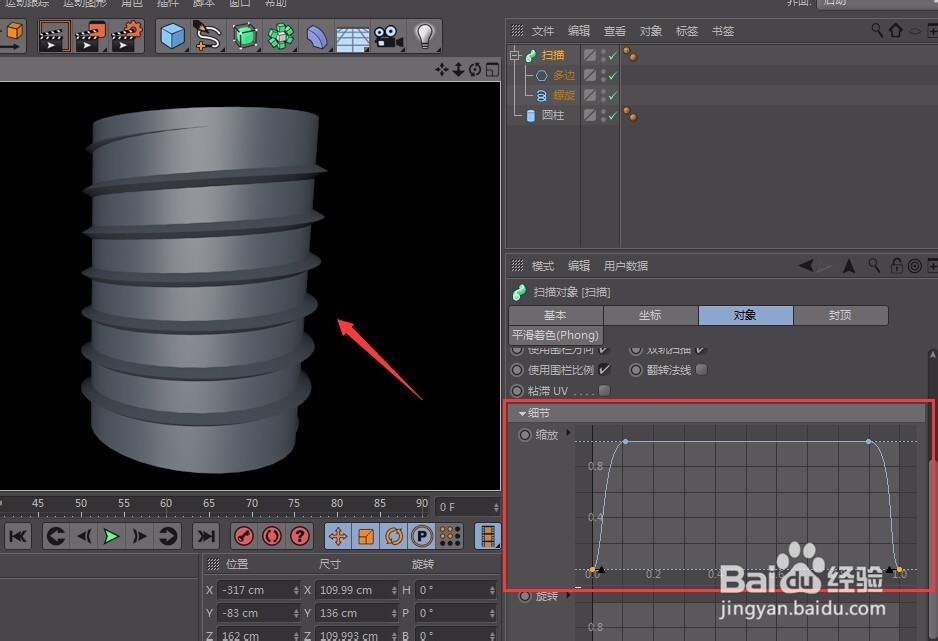Viewport: 938px width, 641px height.
Task: Collapse the 扫描 object tree
Action: tap(515, 56)
